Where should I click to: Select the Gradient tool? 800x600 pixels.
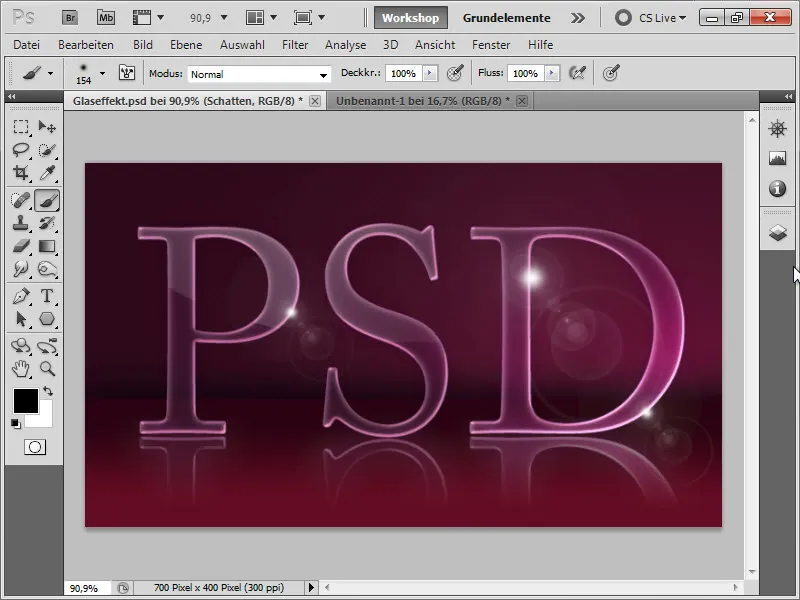coord(47,246)
